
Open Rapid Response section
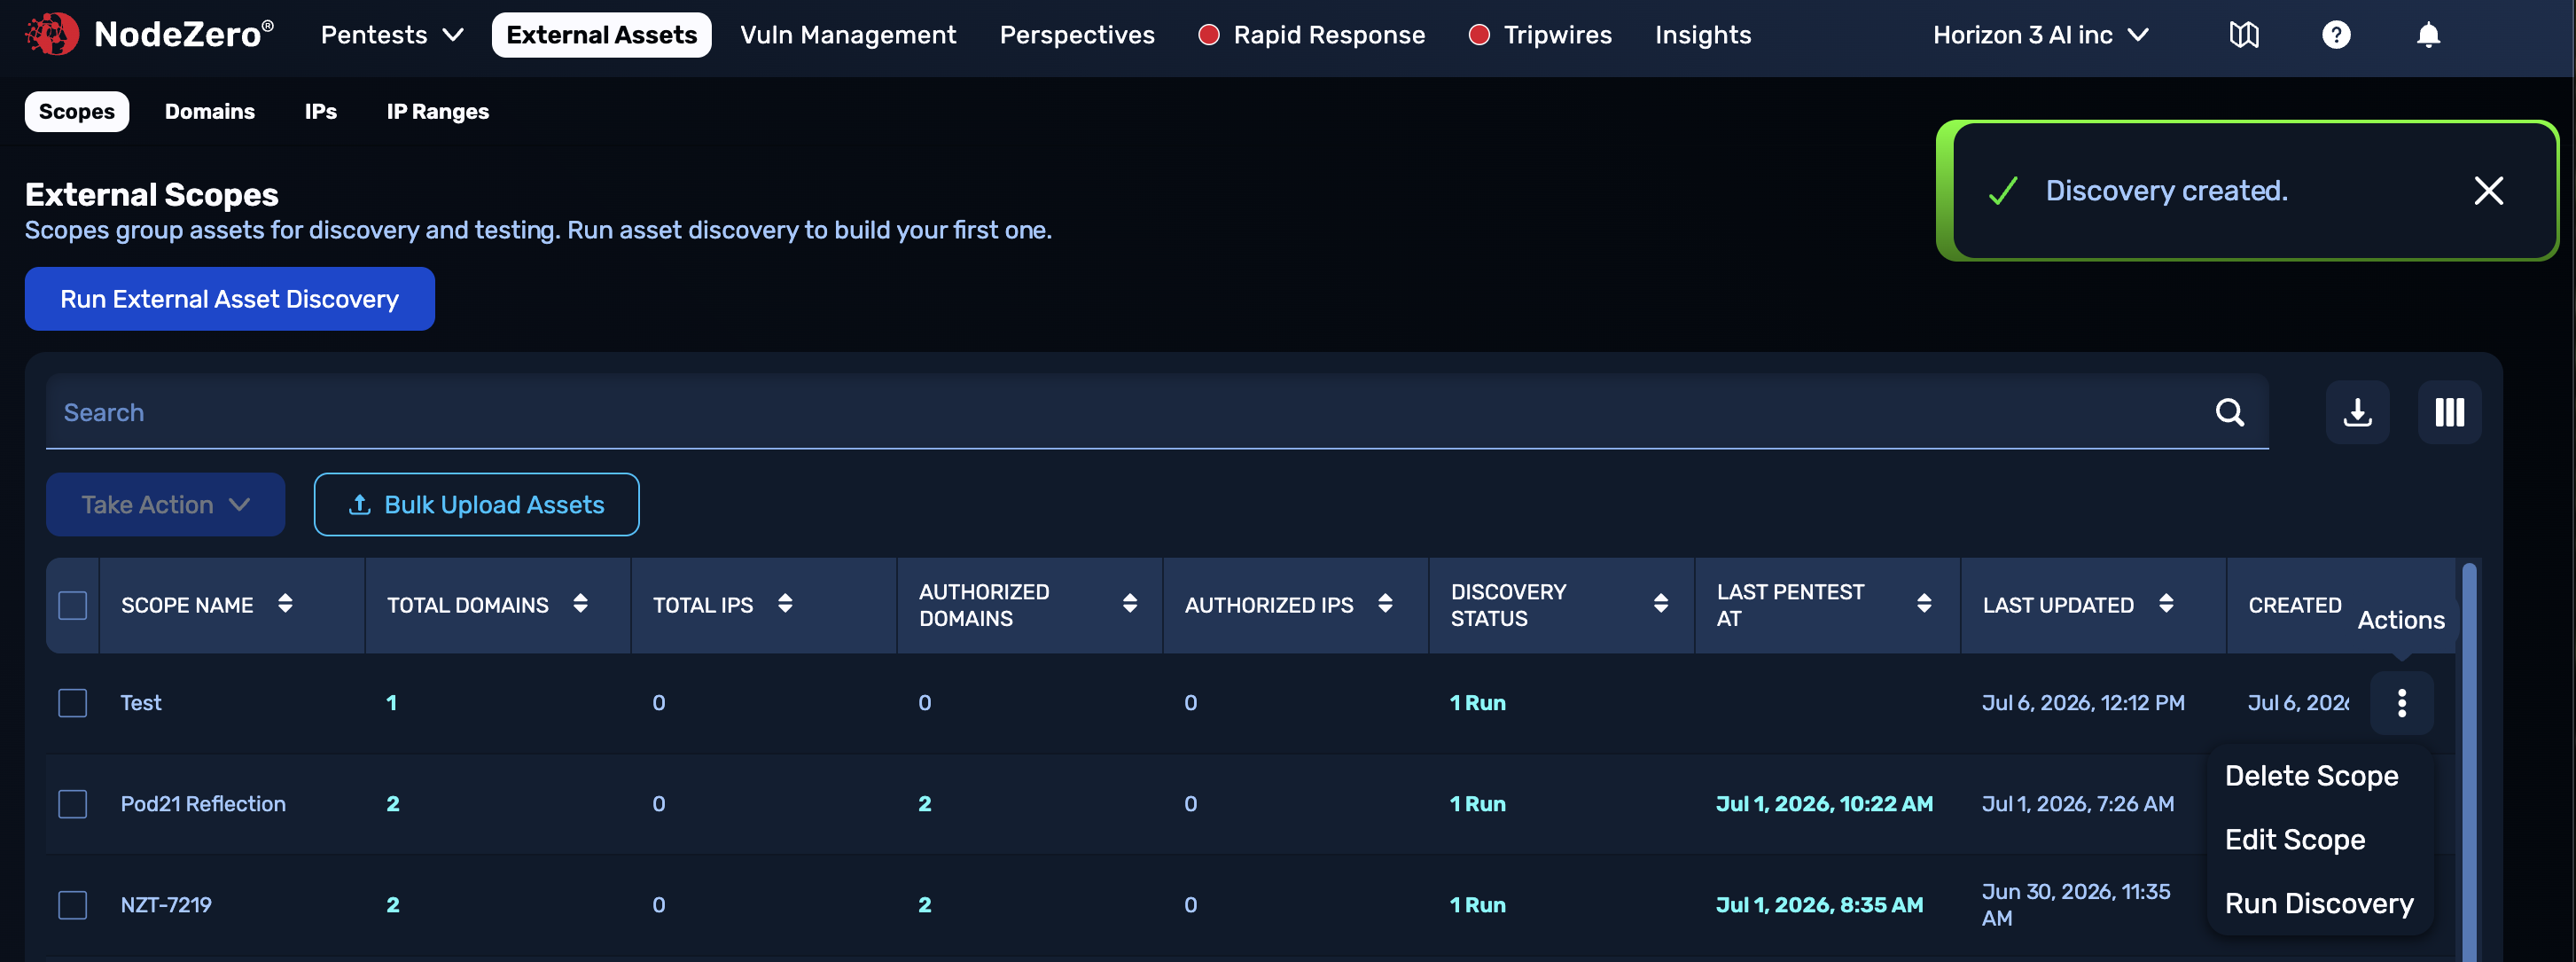point(1311,35)
